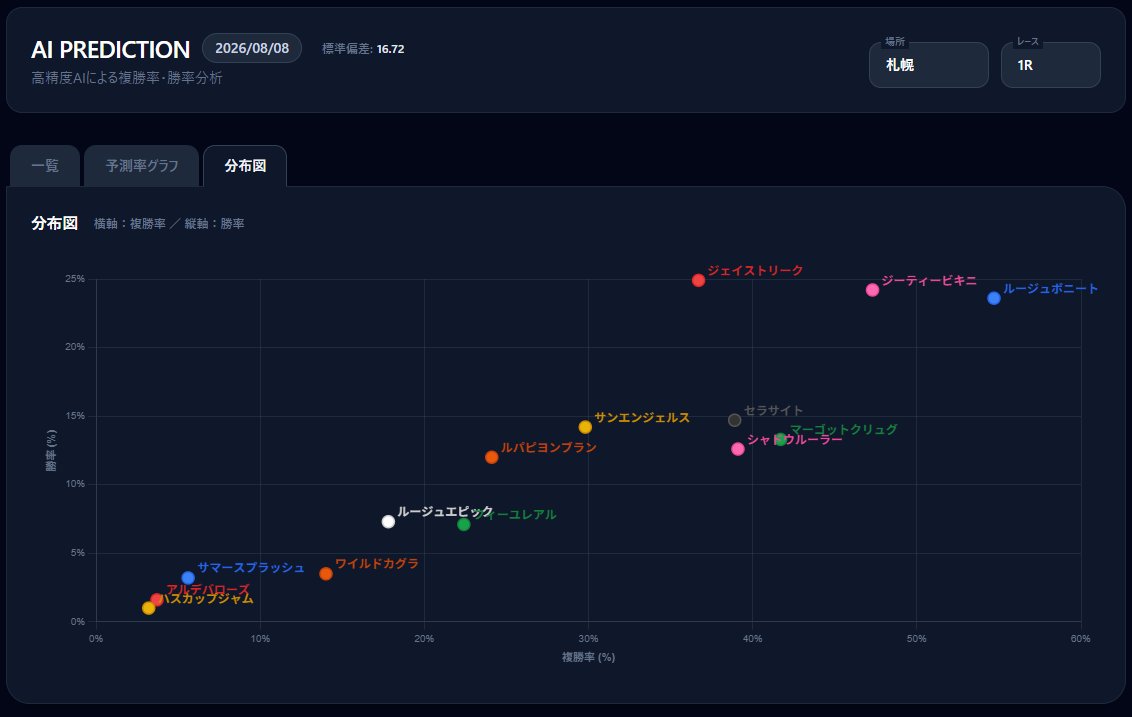Click the green マーゴットクリュグ data point
This screenshot has width=1132, height=717.
tap(780, 440)
